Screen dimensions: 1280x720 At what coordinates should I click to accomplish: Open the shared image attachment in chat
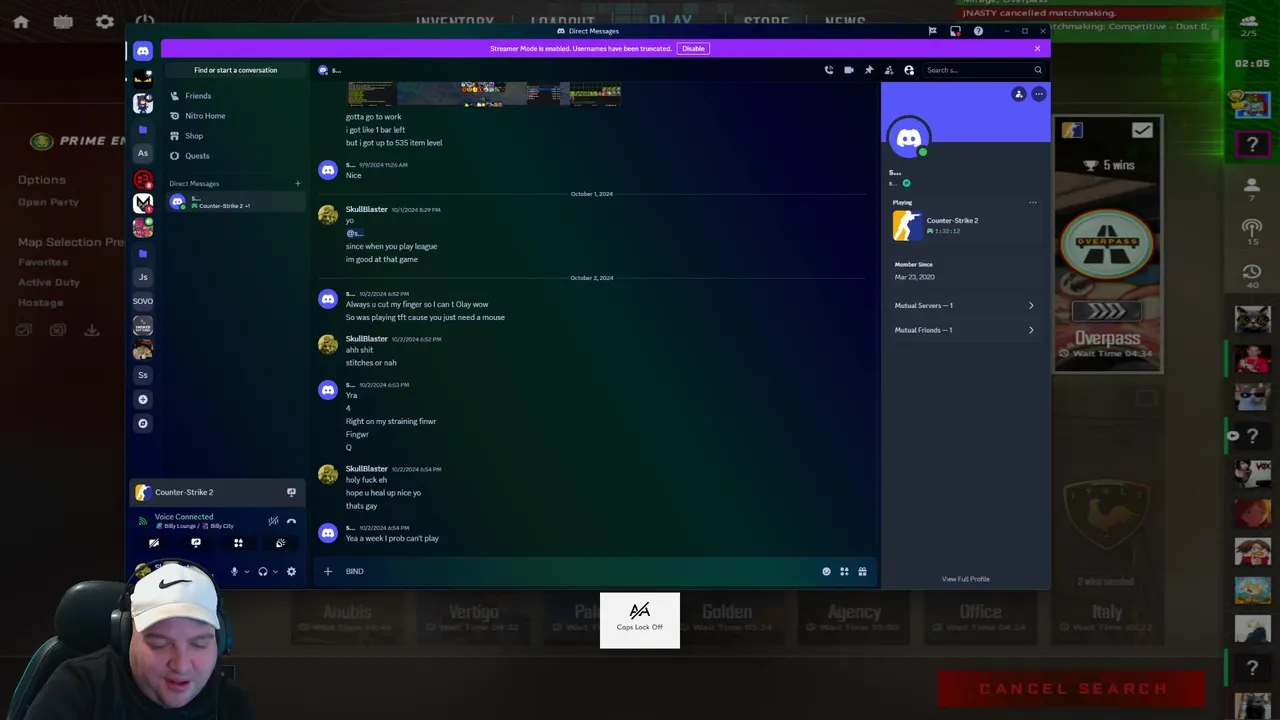pos(484,94)
